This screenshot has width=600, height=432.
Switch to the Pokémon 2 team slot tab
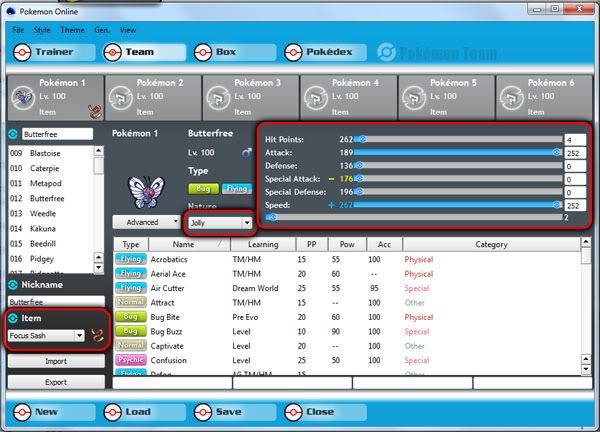(153, 98)
